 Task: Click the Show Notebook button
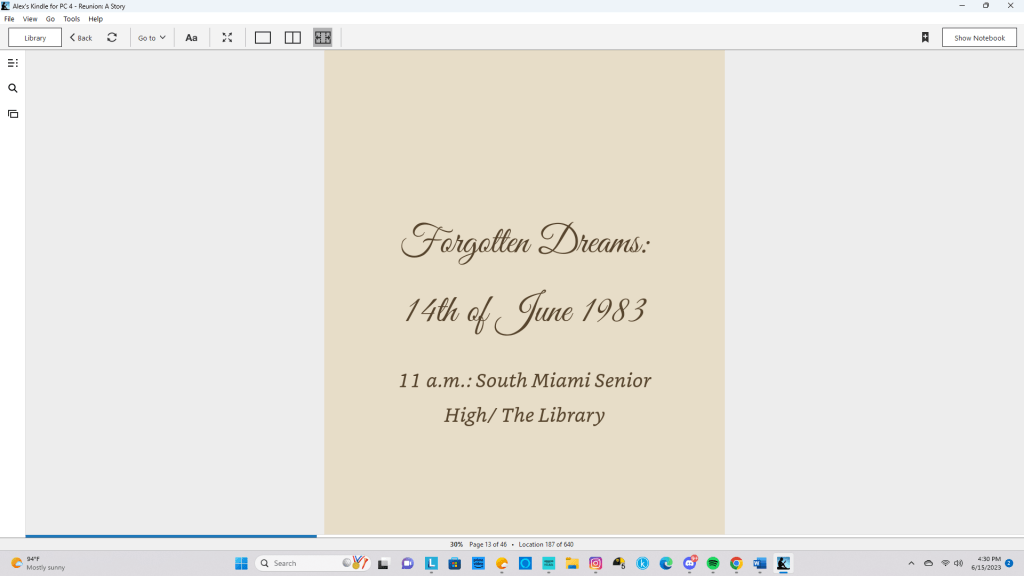click(979, 38)
